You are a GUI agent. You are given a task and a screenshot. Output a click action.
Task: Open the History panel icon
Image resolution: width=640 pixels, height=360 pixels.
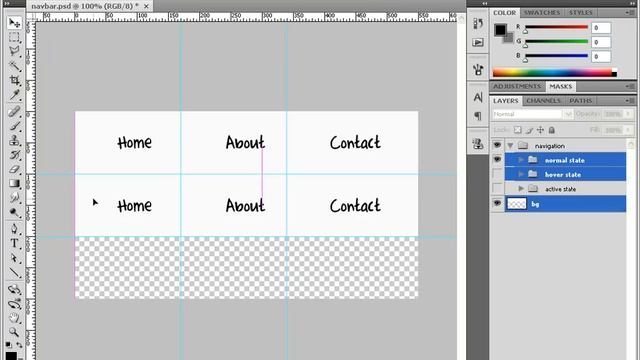478,24
